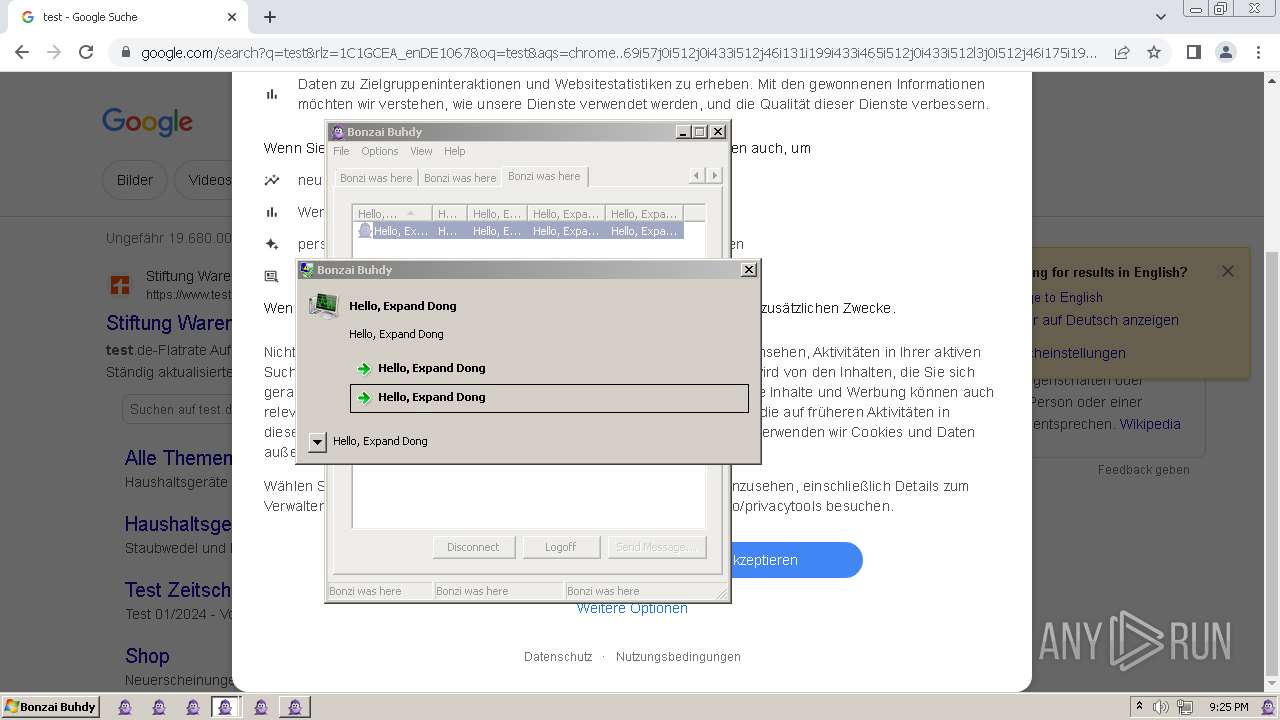Reload the Google search page
Viewport: 1280px width, 720px height.
[86, 52]
